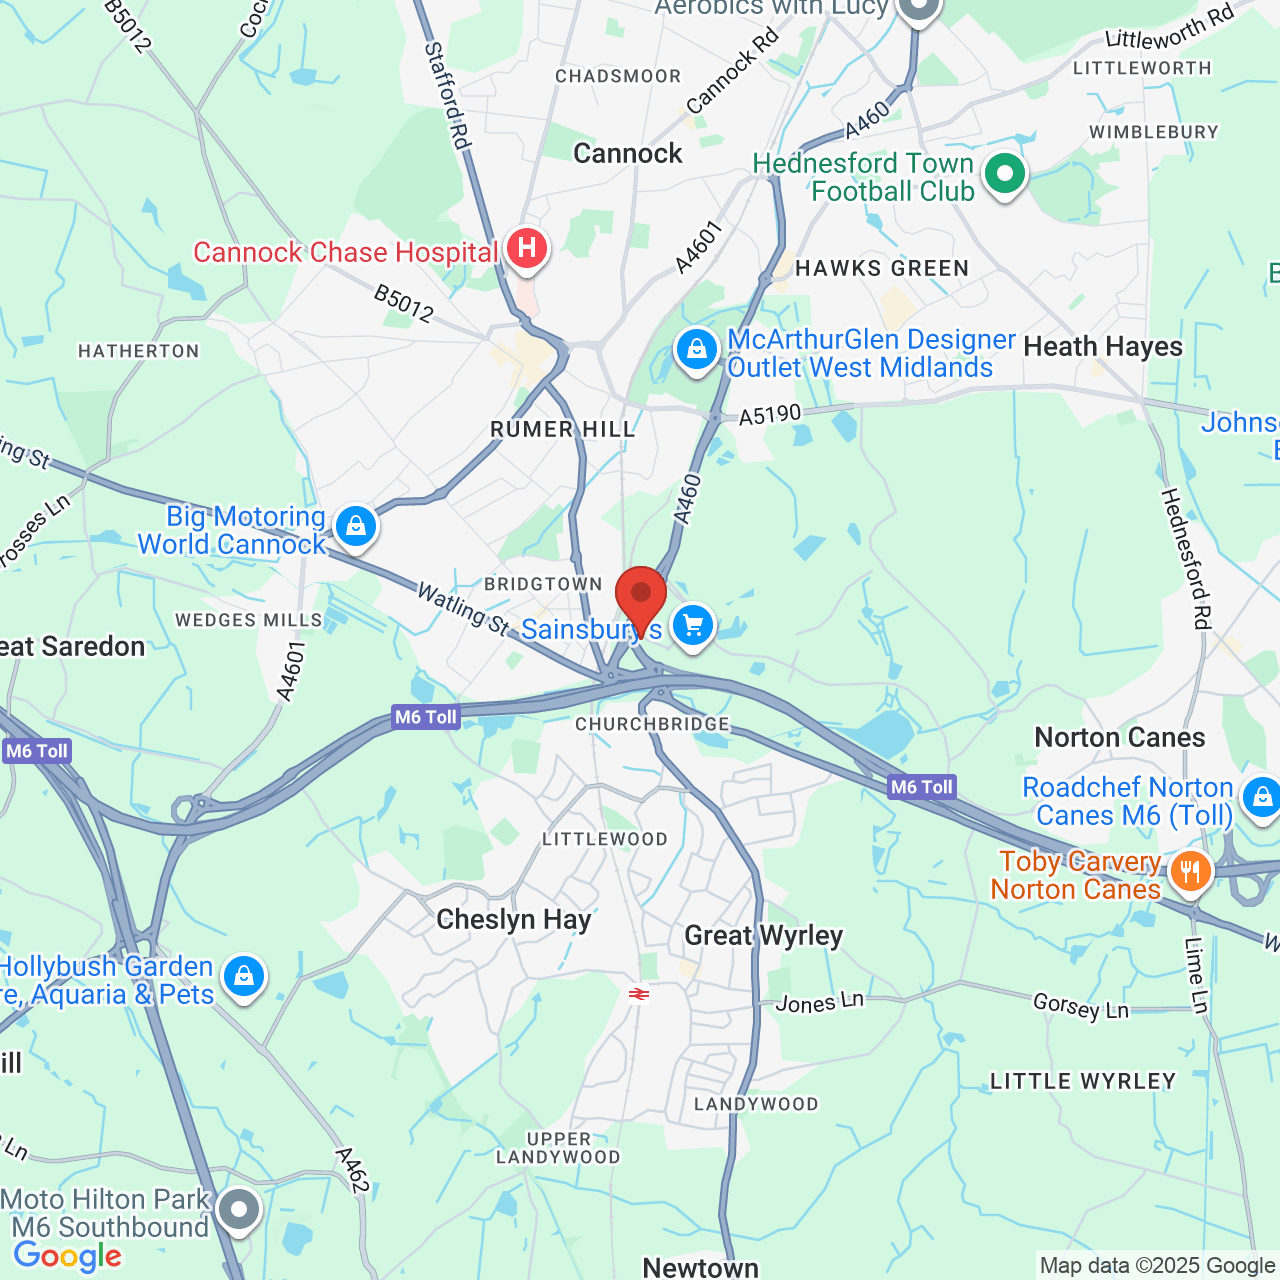
Task: Select the Sainsbury's shopping cart icon
Action: pyautogui.click(x=693, y=626)
